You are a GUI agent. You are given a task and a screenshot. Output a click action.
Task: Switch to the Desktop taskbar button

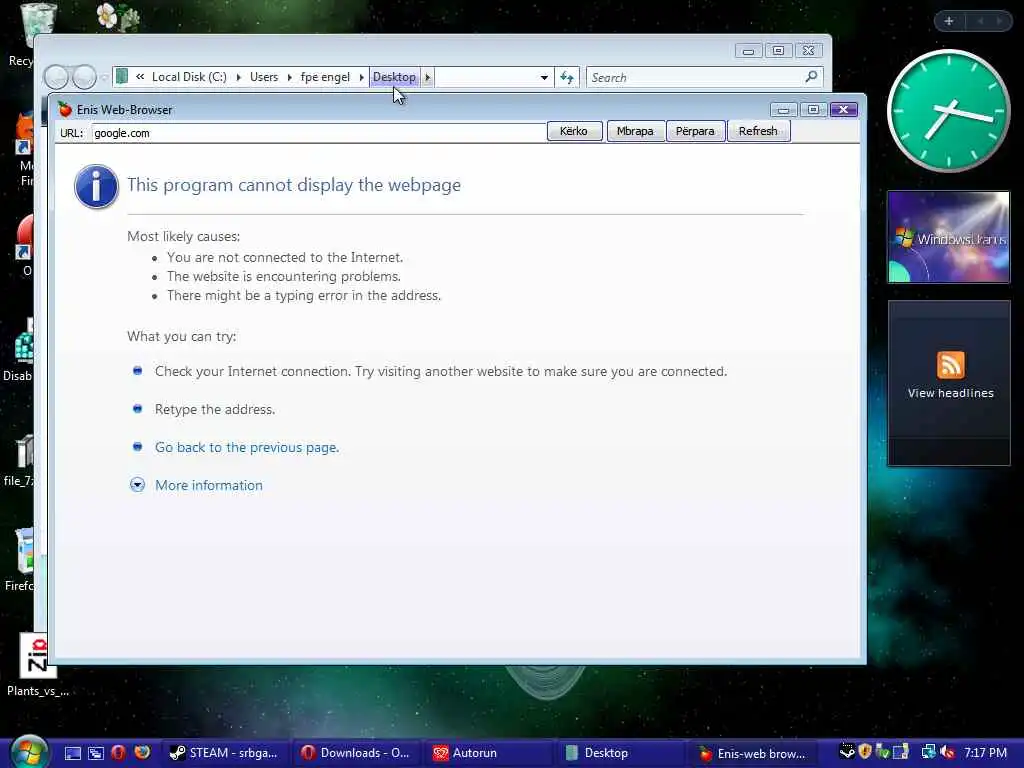pos(619,753)
